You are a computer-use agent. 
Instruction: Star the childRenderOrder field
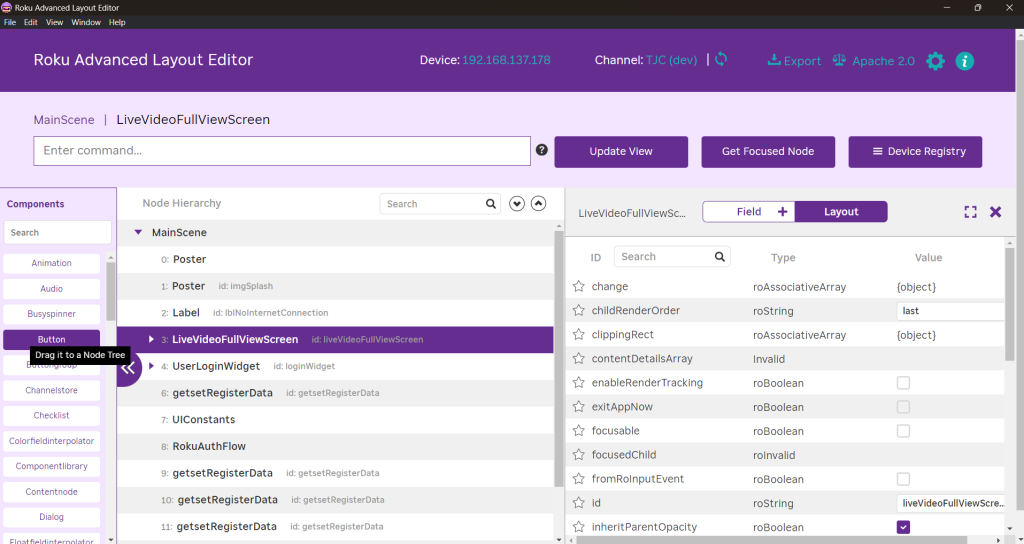point(579,310)
